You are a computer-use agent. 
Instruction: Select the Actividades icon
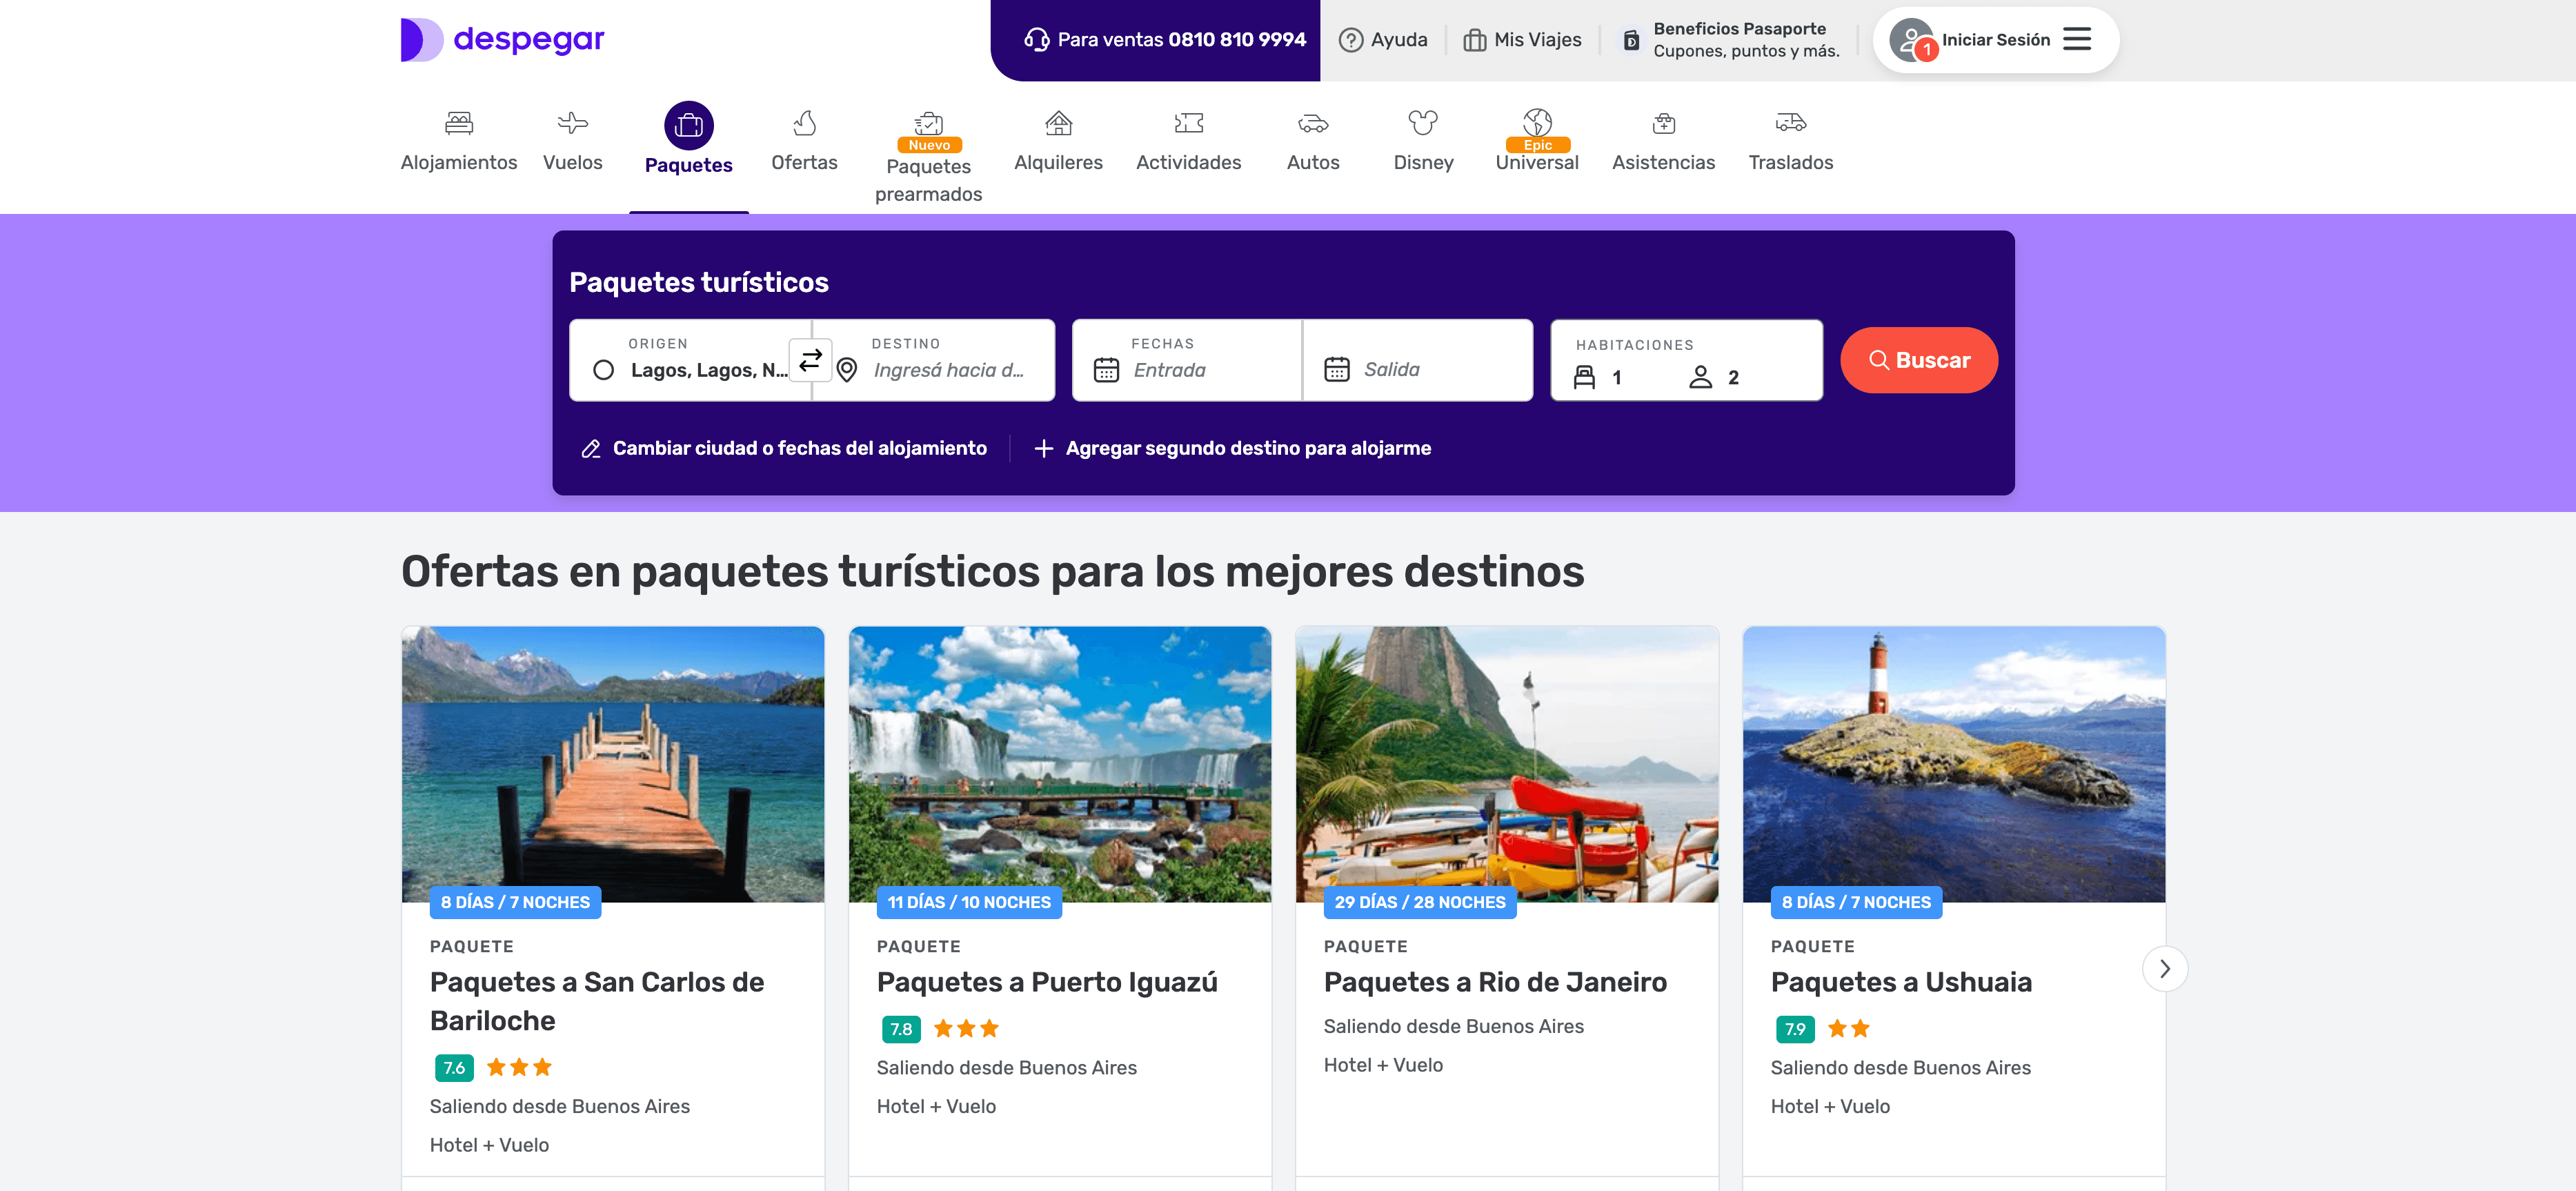pos(1188,122)
